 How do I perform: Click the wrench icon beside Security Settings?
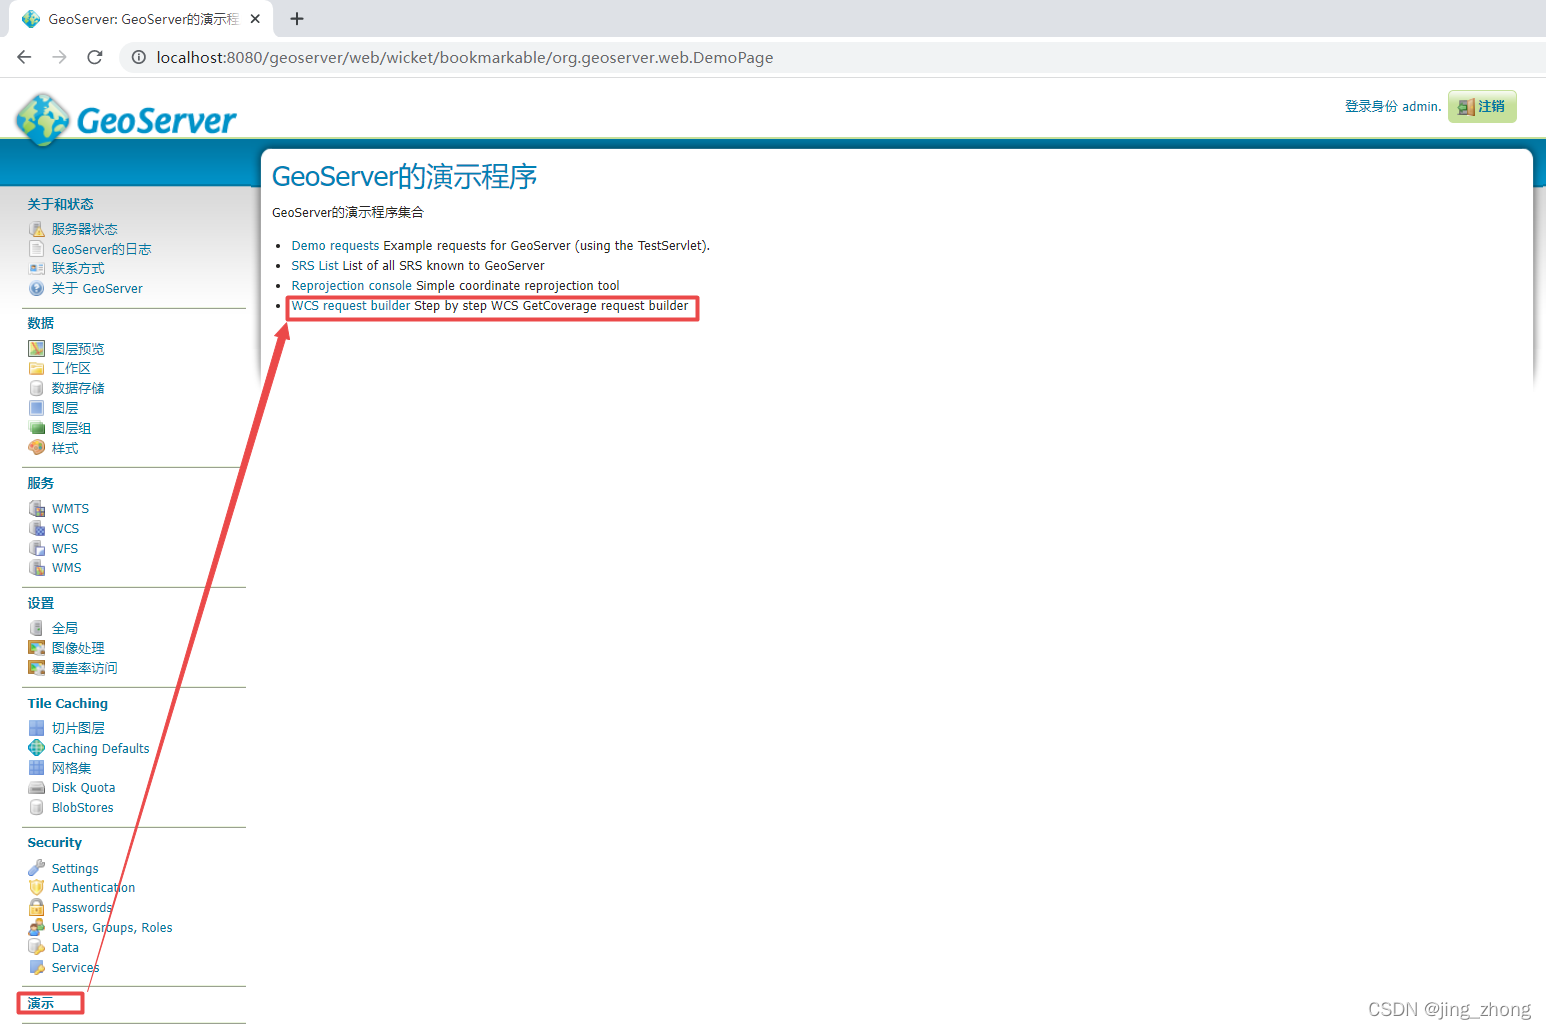tap(37, 868)
